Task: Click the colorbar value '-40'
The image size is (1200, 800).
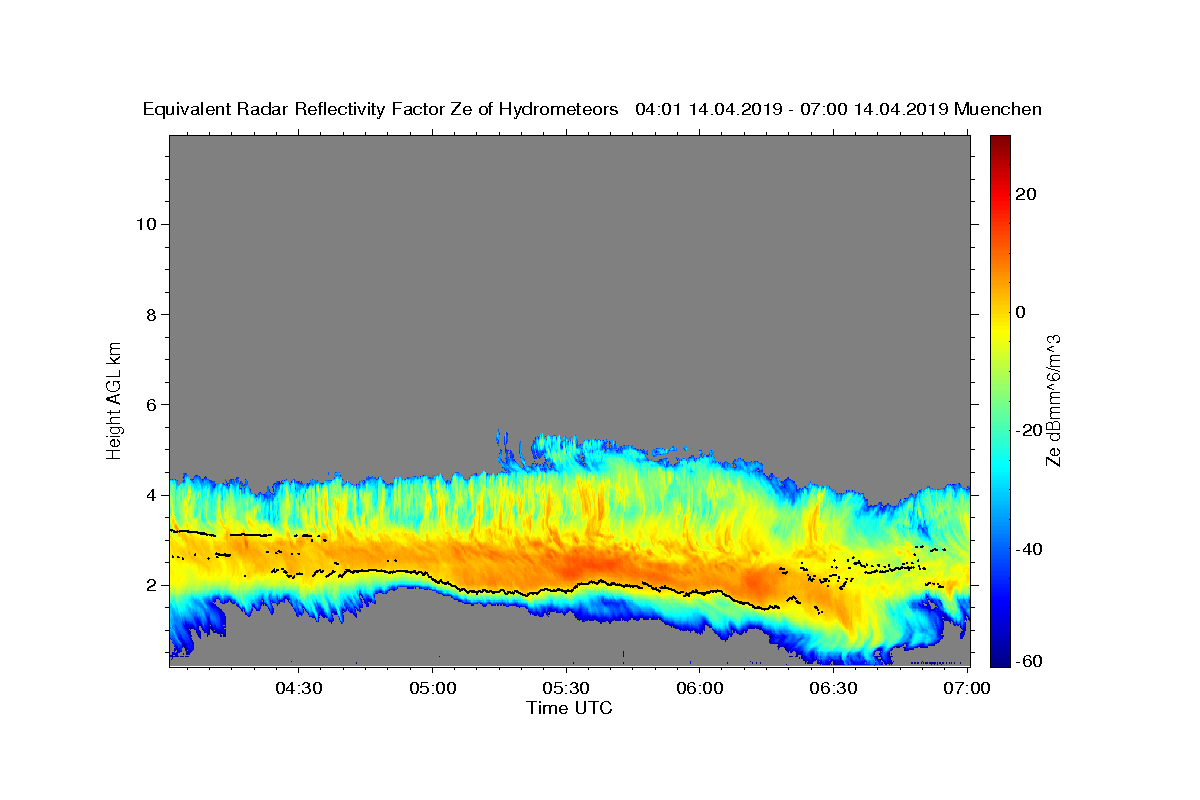Action: [1030, 549]
